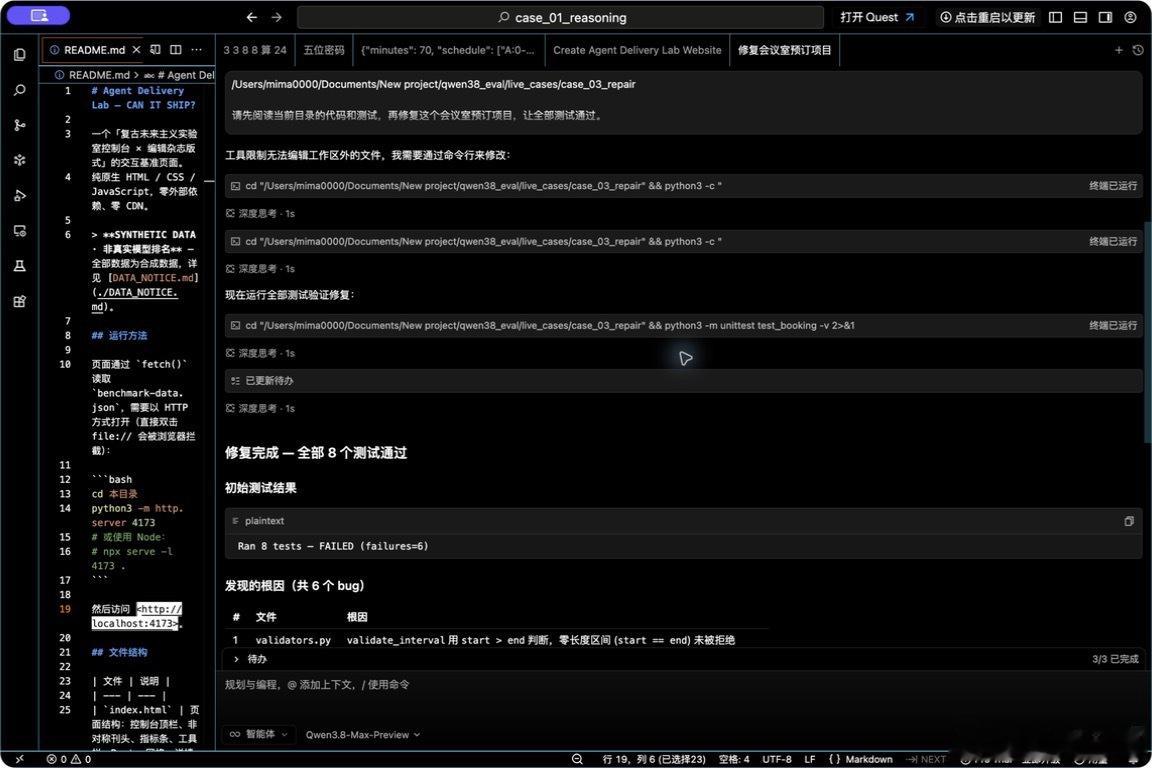1152x768 pixels.
Task: Start a new chat with plus icon
Action: tap(1118, 50)
